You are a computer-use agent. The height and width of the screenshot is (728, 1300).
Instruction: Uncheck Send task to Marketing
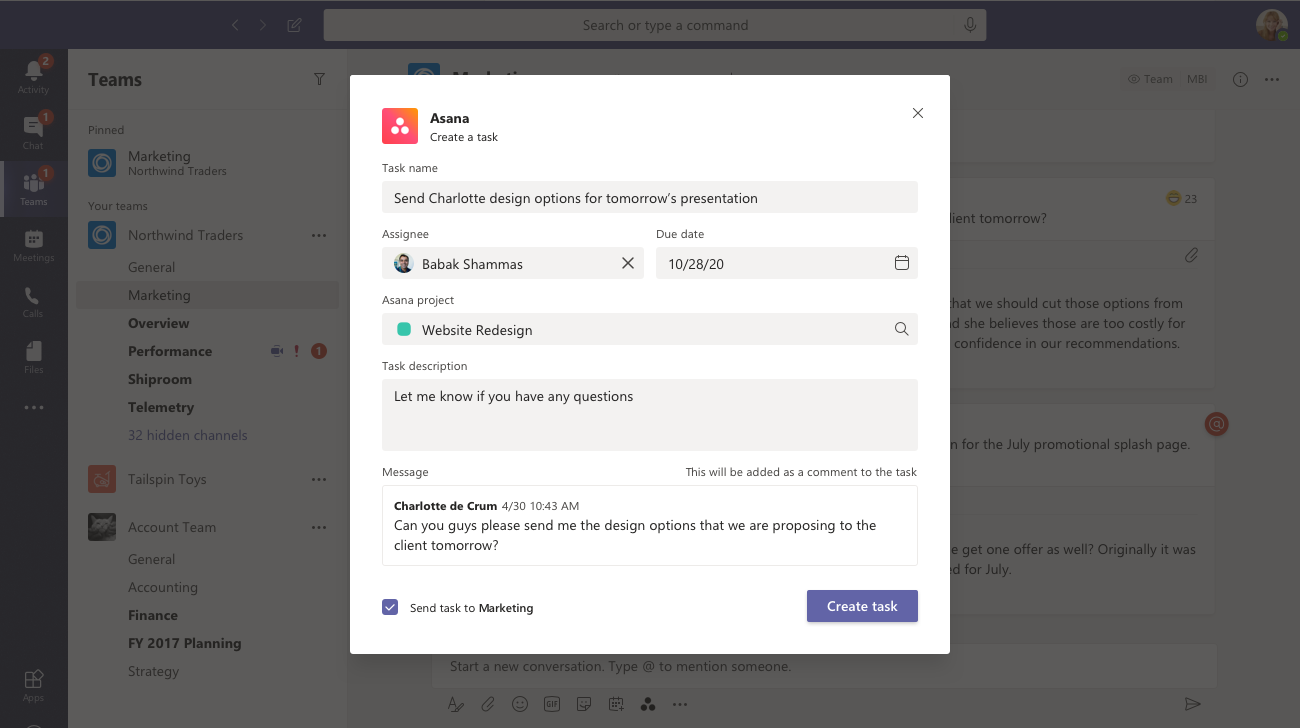point(389,607)
